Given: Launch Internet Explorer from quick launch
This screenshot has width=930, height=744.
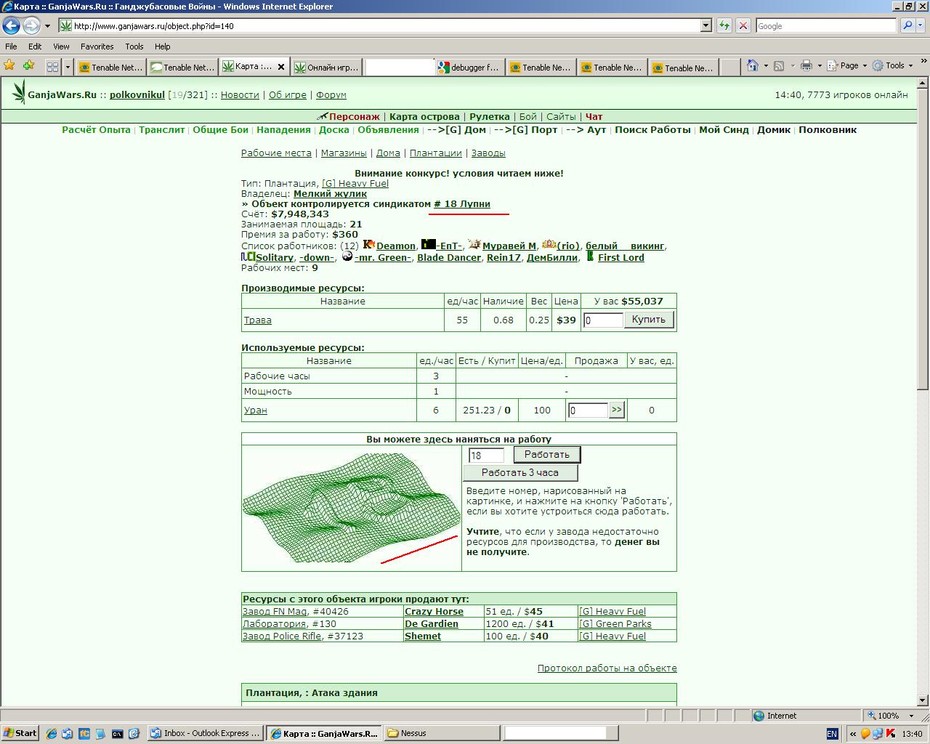Looking at the screenshot, I should tap(52, 733).
